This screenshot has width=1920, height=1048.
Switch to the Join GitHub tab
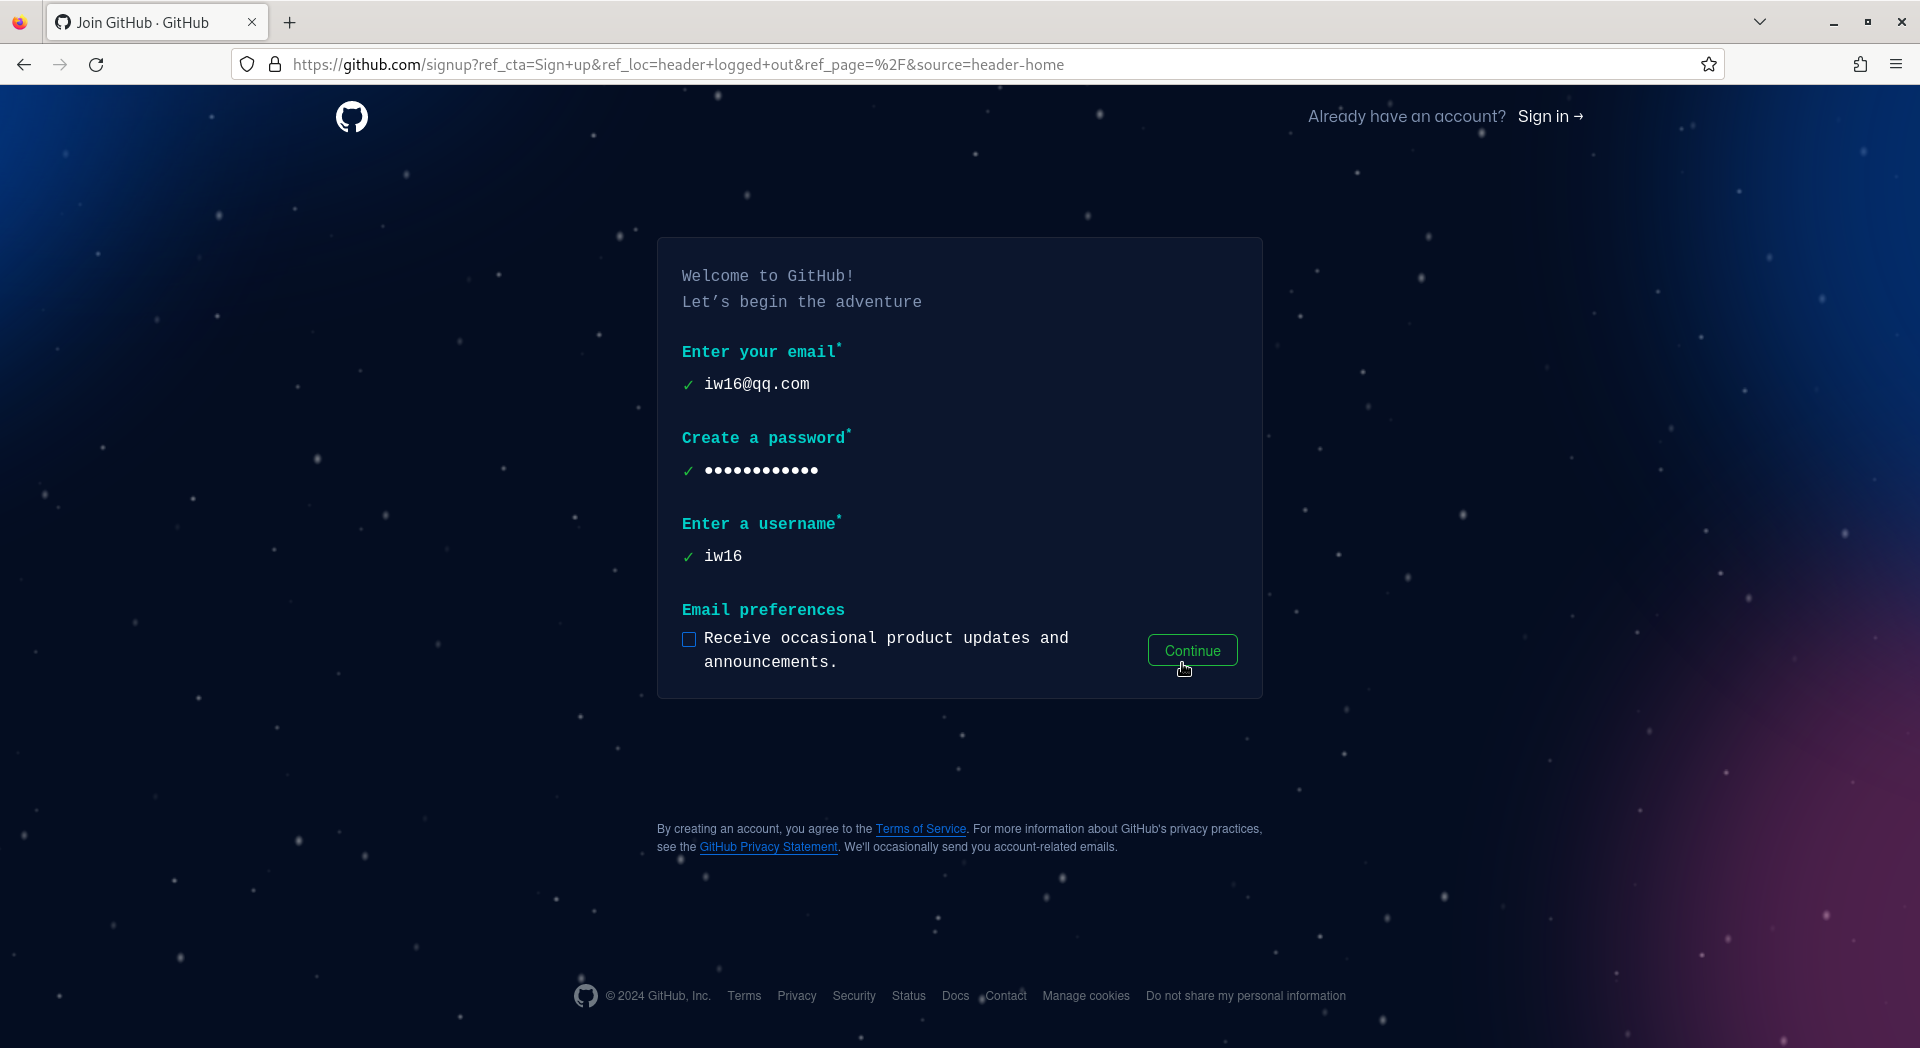click(157, 22)
